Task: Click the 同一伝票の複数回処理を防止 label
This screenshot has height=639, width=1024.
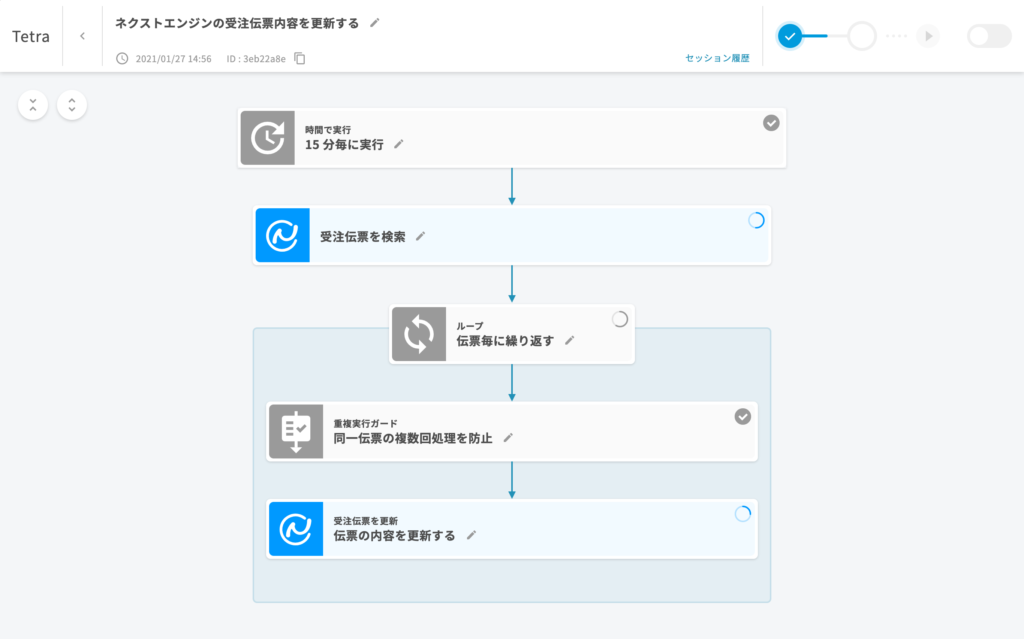Action: [x=413, y=438]
